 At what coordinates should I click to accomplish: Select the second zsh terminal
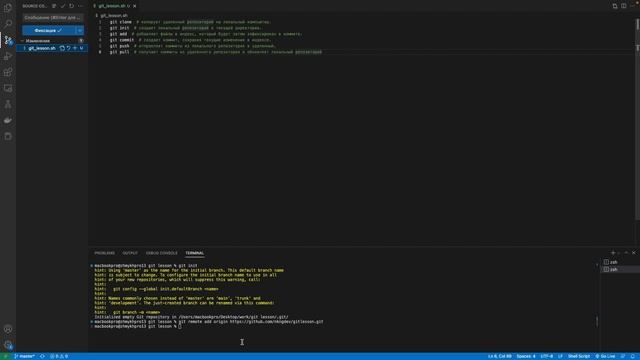620,269
